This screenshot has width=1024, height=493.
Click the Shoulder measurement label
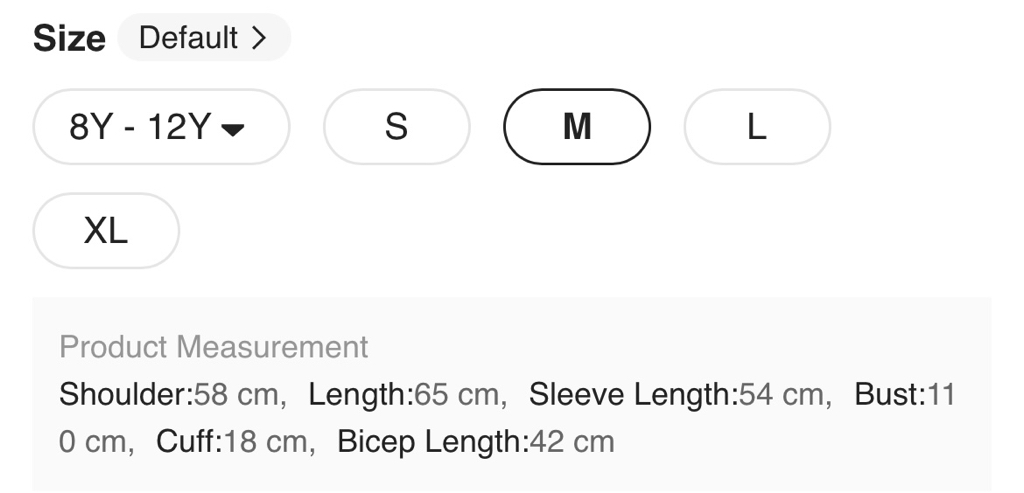pyautogui.click(x=124, y=395)
